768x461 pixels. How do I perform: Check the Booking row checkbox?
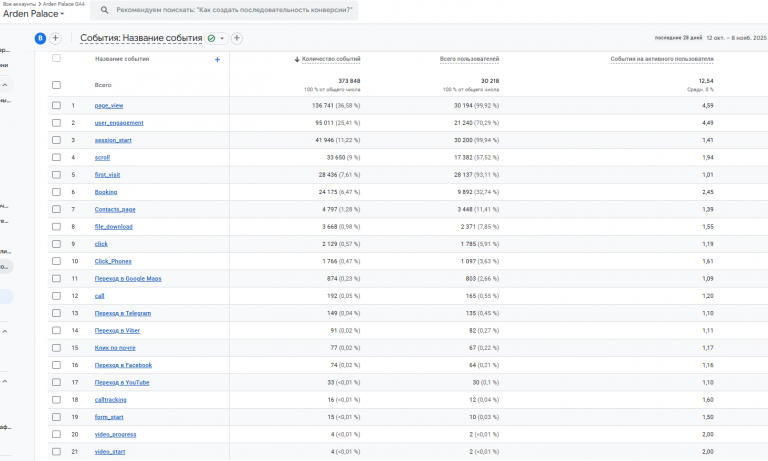tap(56, 192)
